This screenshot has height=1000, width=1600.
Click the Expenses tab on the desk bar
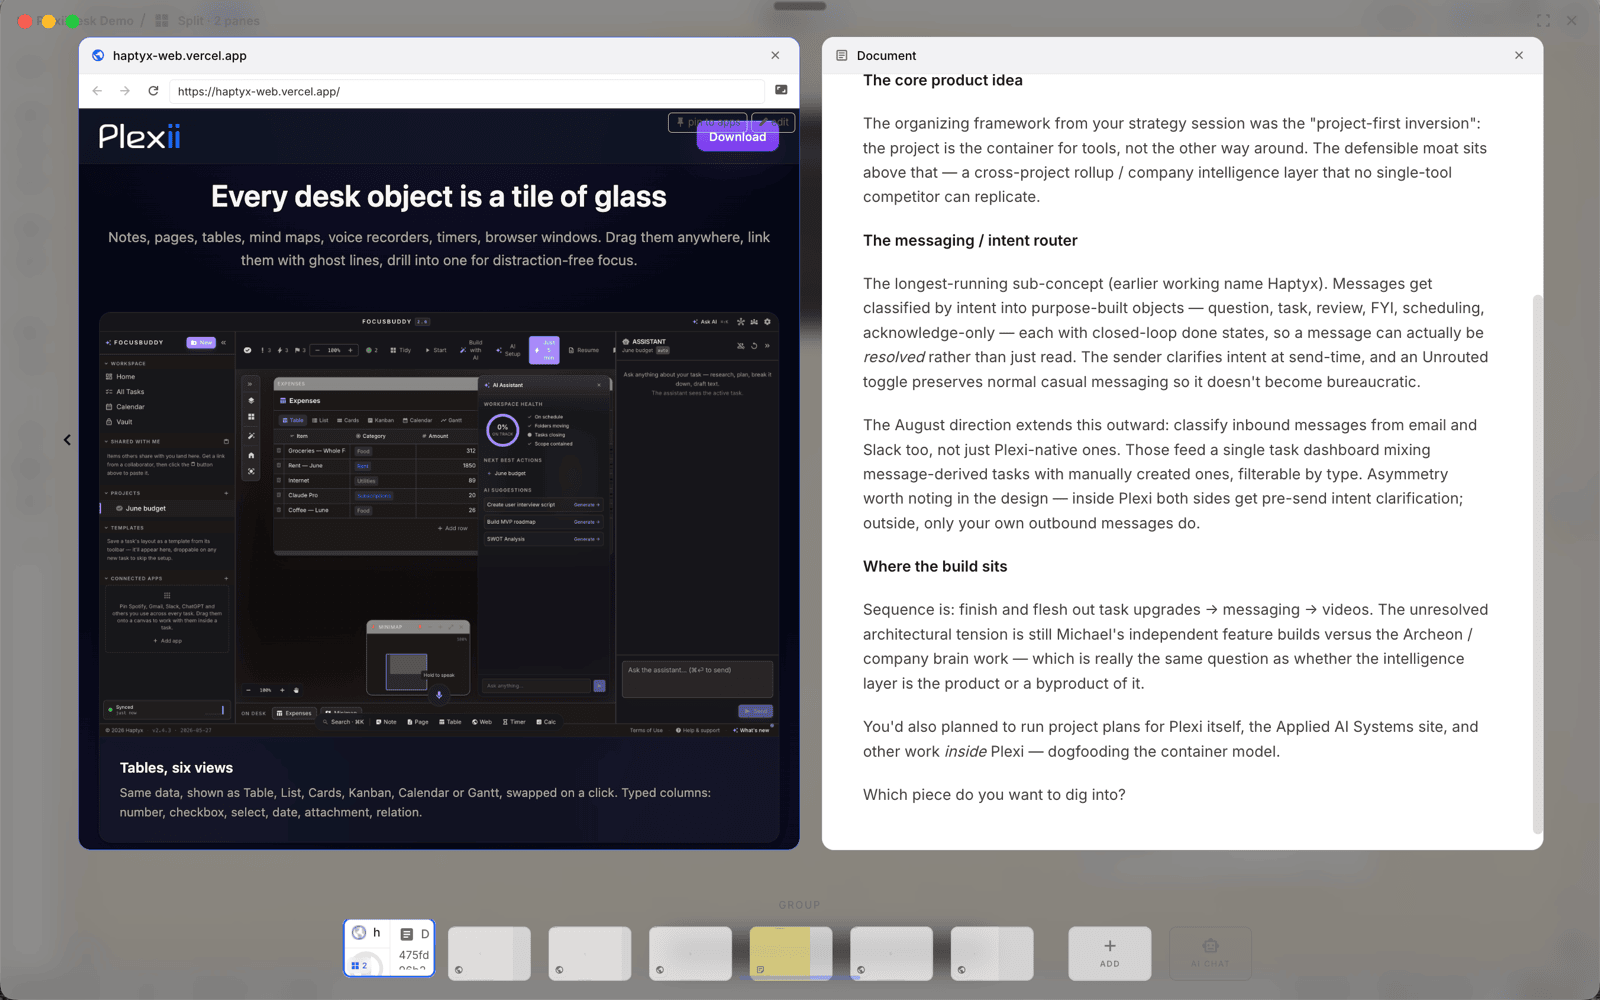294,713
